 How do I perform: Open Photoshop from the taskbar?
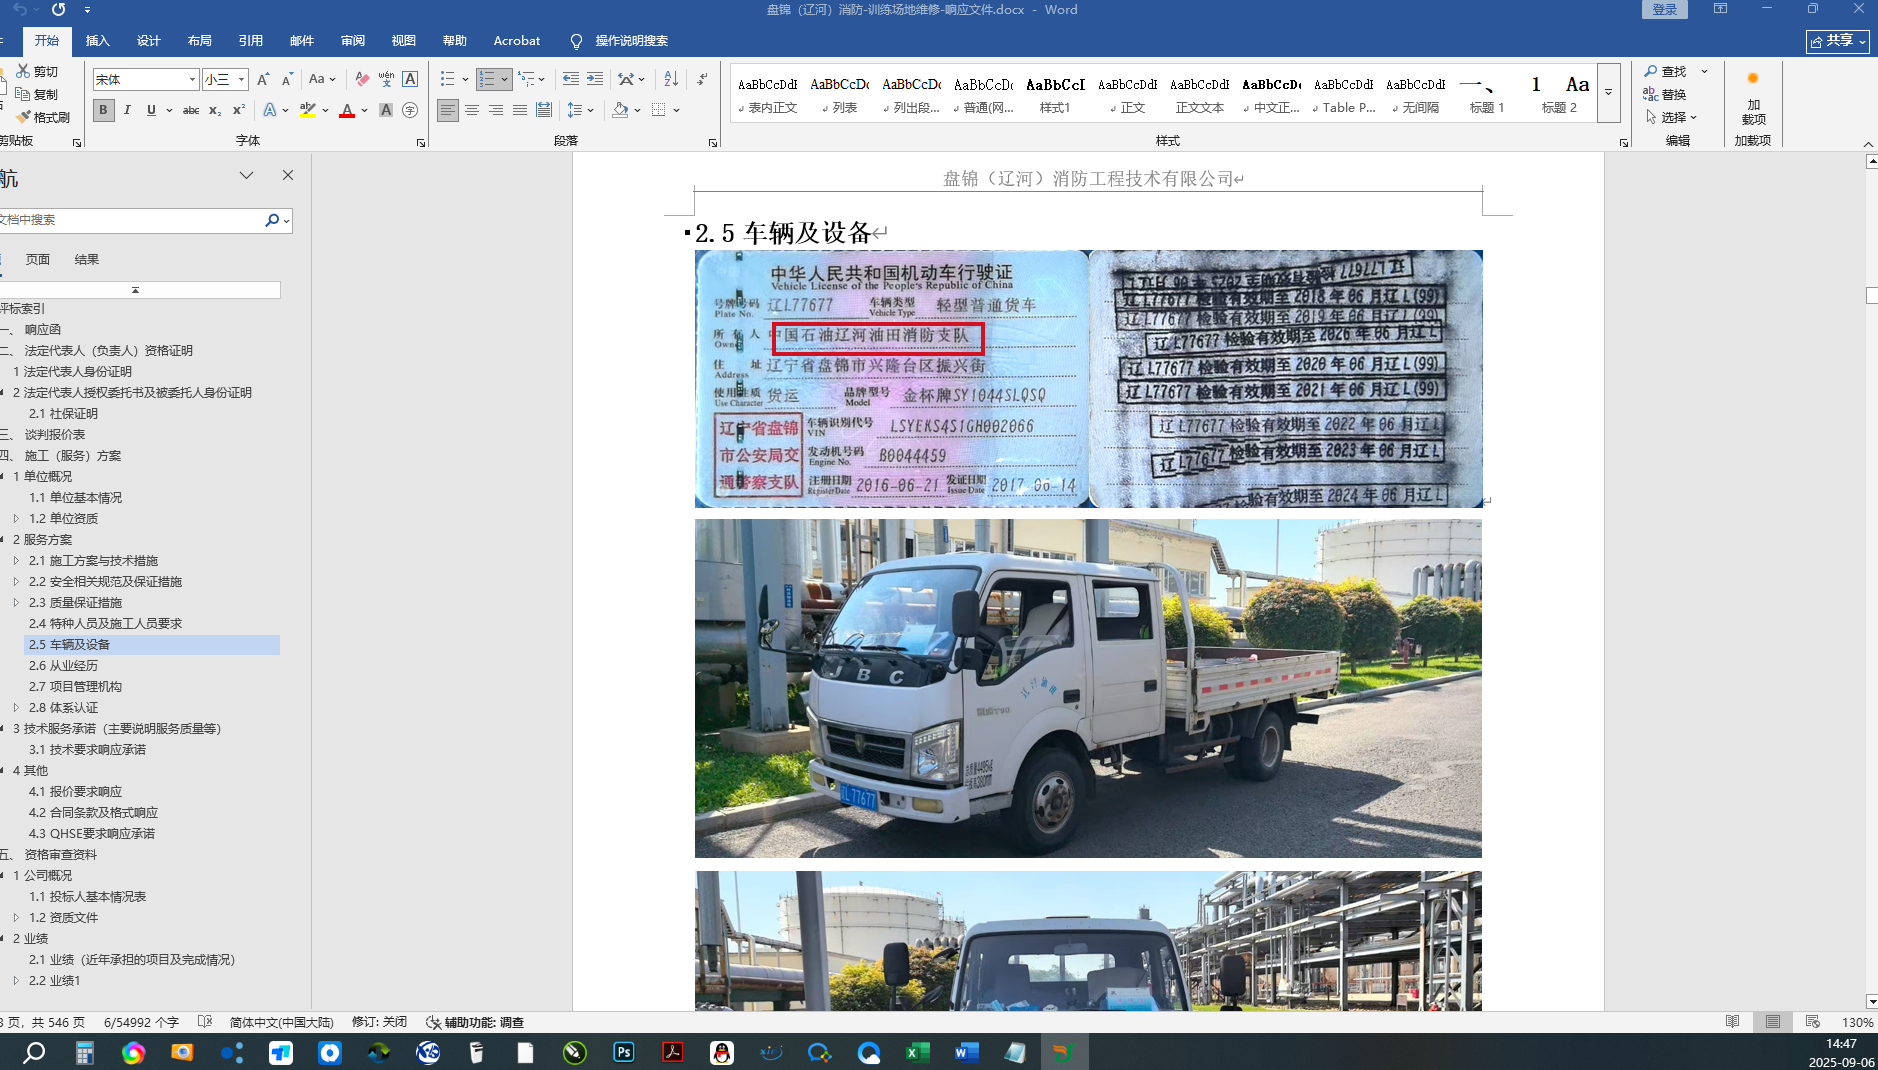[624, 1052]
